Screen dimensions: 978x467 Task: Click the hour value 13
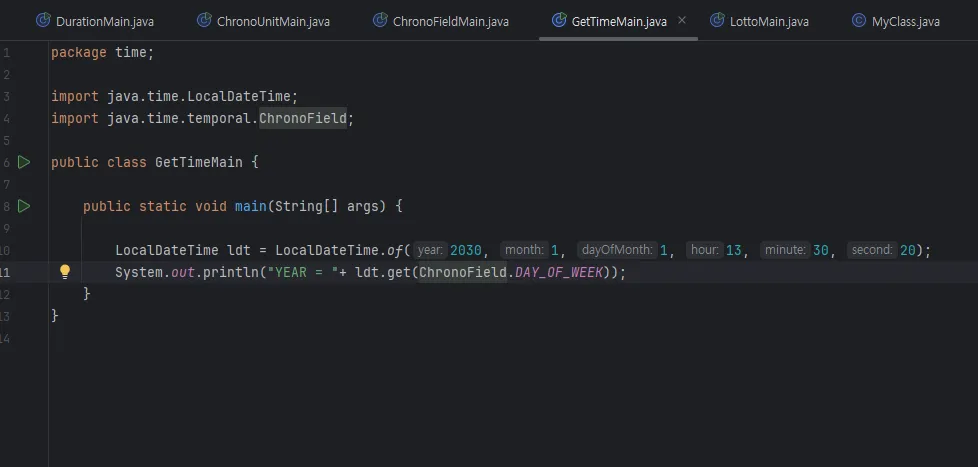734,250
